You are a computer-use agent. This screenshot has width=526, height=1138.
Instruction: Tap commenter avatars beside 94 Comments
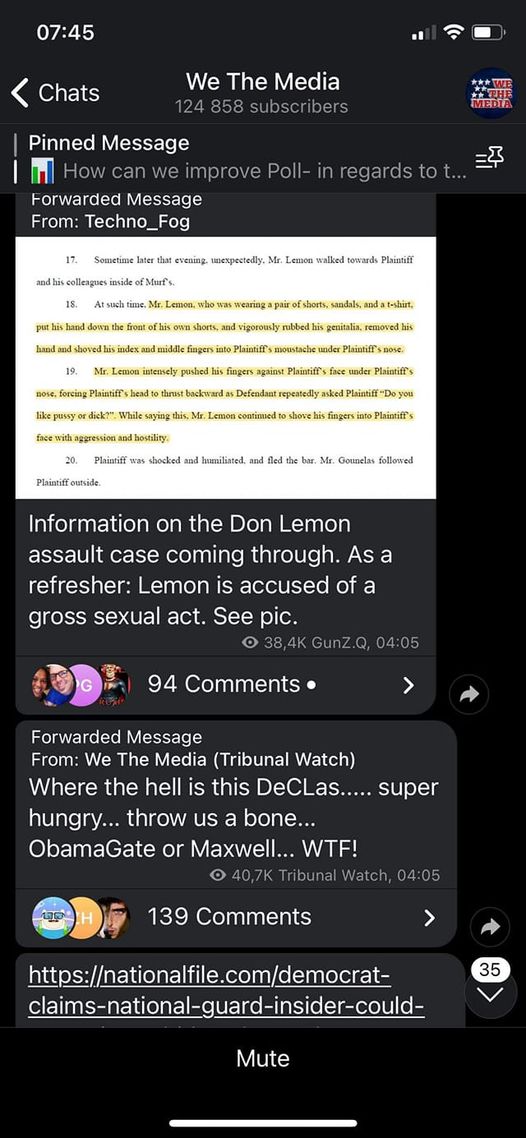(x=81, y=684)
